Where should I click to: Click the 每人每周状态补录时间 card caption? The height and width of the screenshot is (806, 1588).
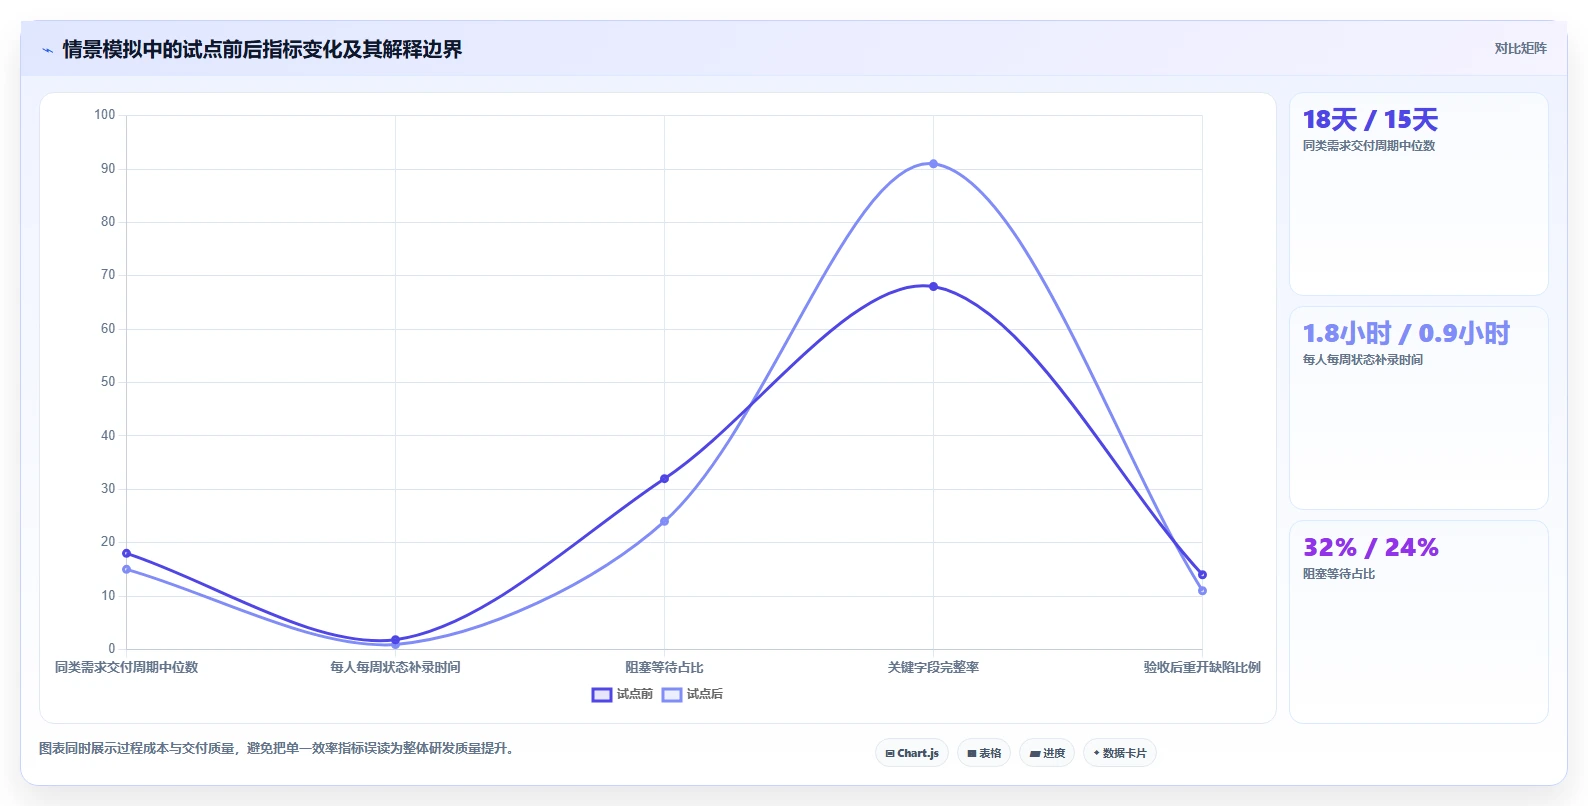[1362, 360]
